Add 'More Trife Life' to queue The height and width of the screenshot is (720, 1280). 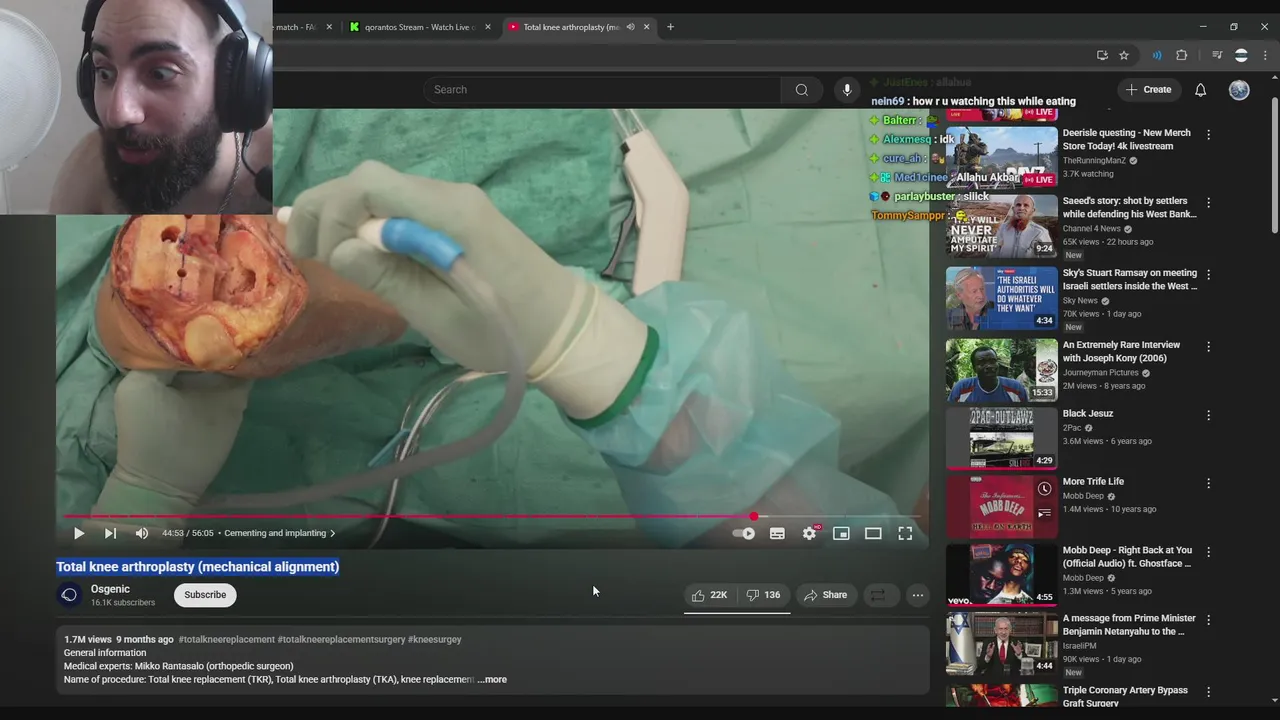(x=1044, y=513)
